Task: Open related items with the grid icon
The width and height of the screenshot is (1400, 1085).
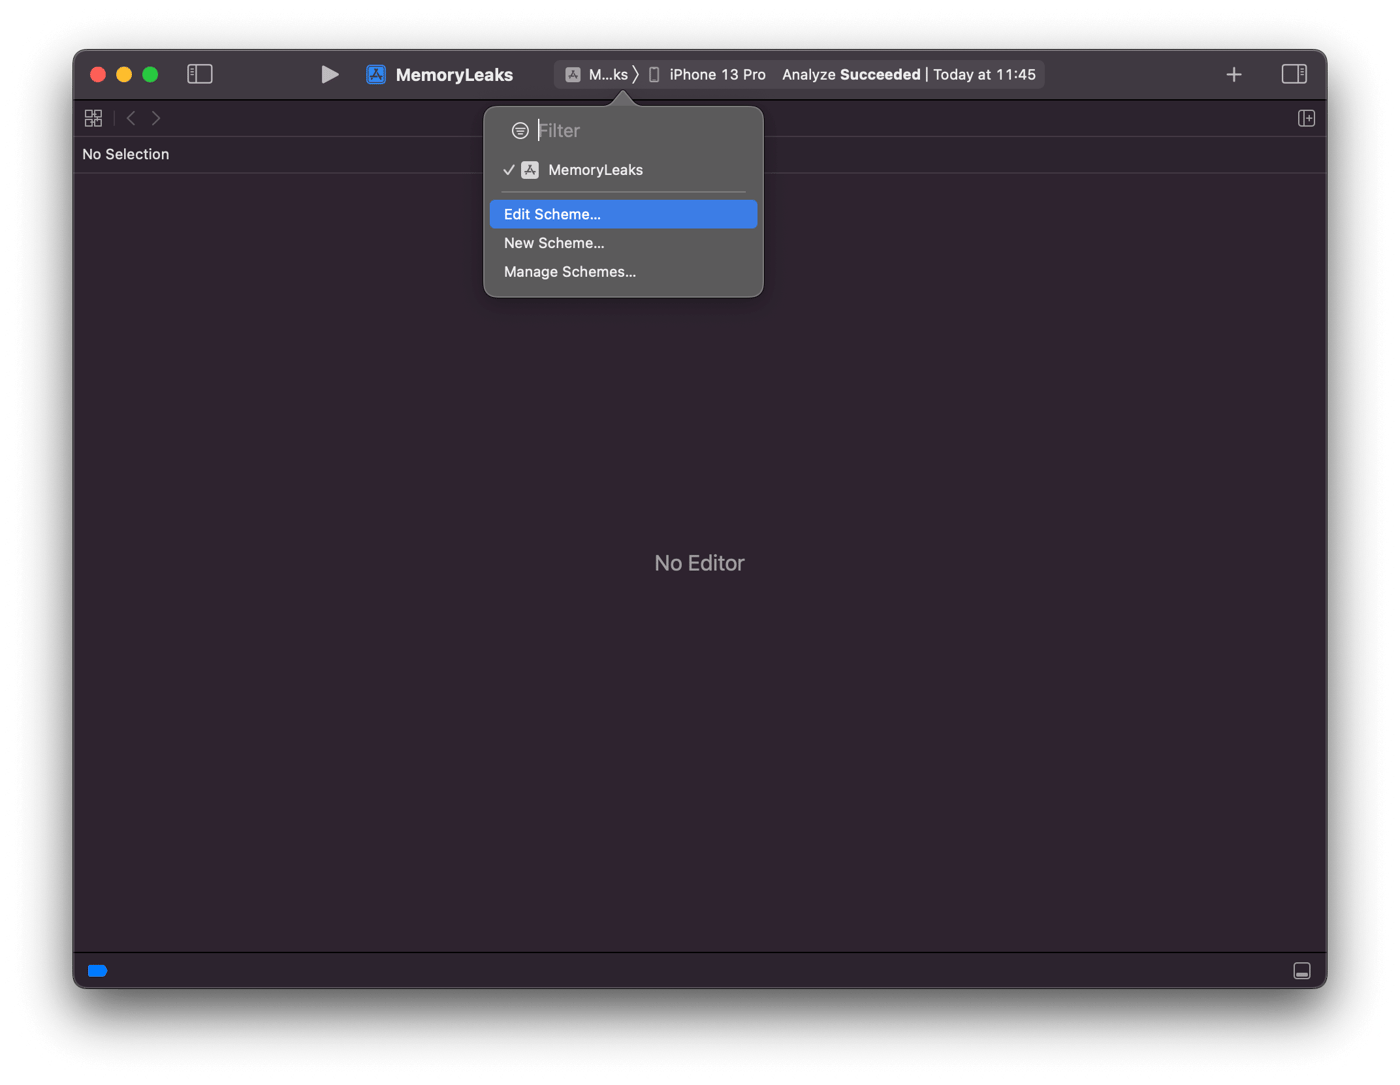Action: point(93,117)
